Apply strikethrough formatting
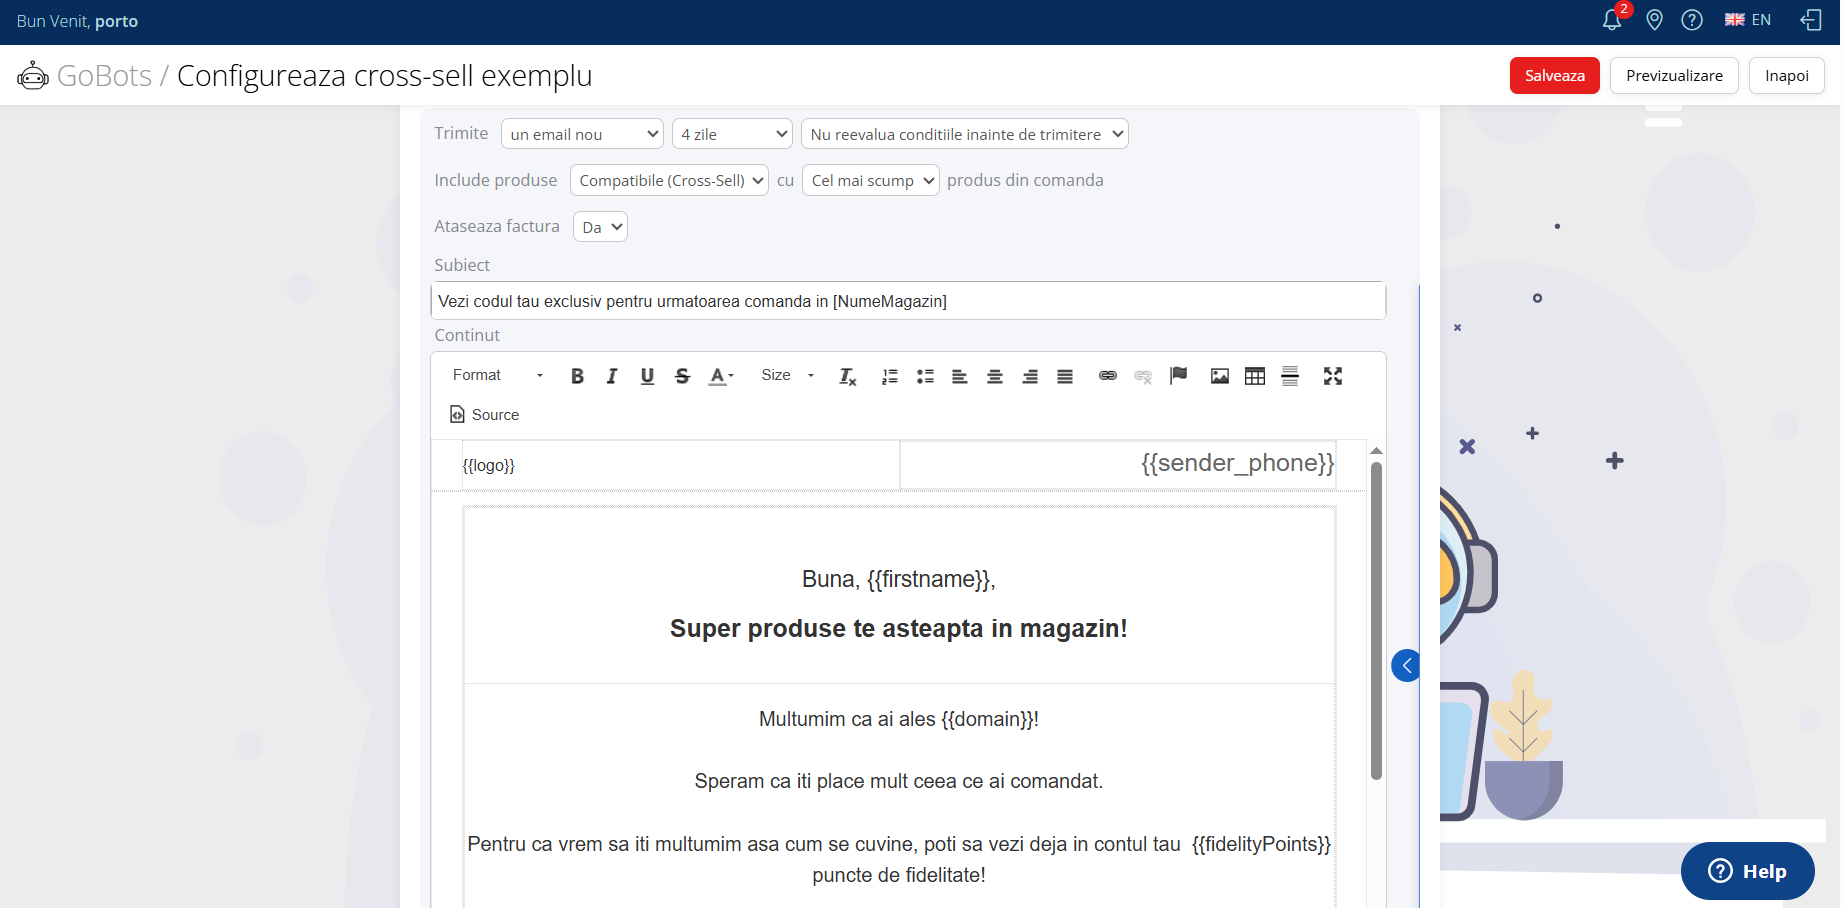 click(x=682, y=376)
